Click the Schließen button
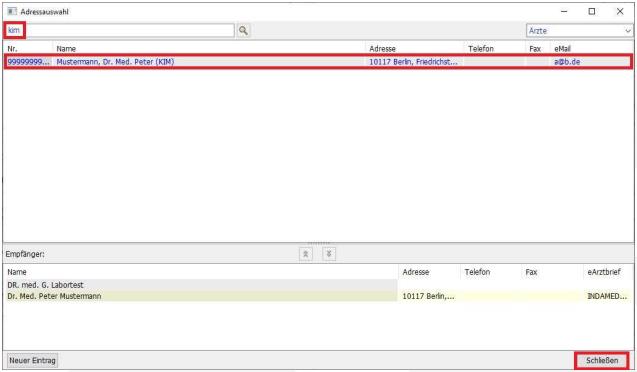637x372 pixels. click(x=602, y=360)
